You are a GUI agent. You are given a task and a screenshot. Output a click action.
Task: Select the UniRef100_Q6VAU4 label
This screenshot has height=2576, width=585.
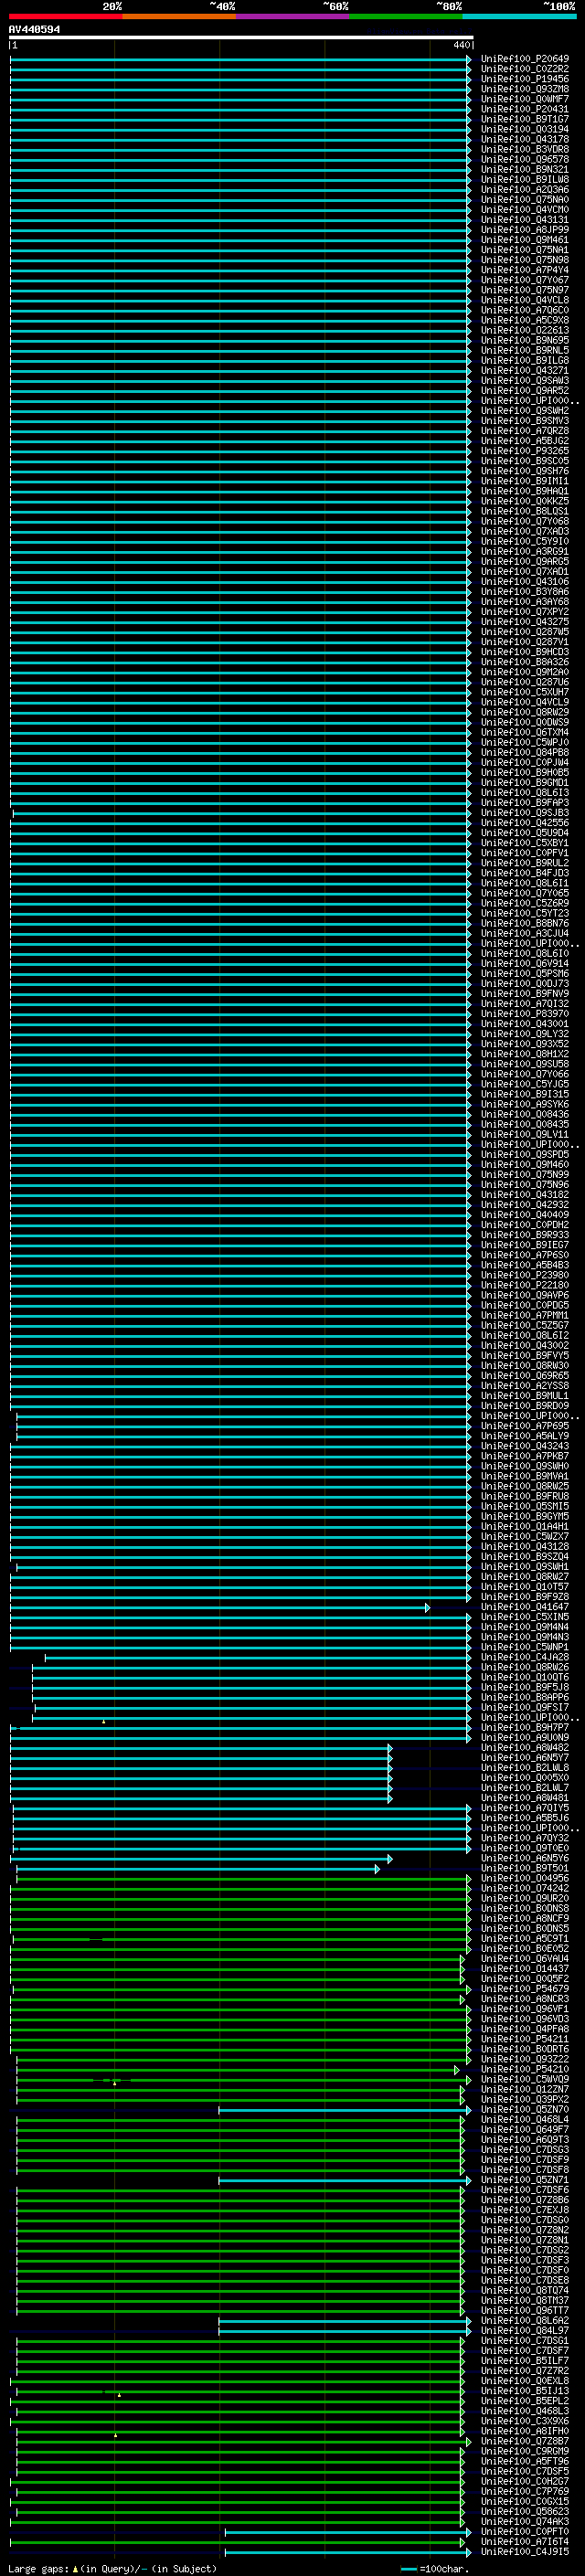click(524, 1959)
